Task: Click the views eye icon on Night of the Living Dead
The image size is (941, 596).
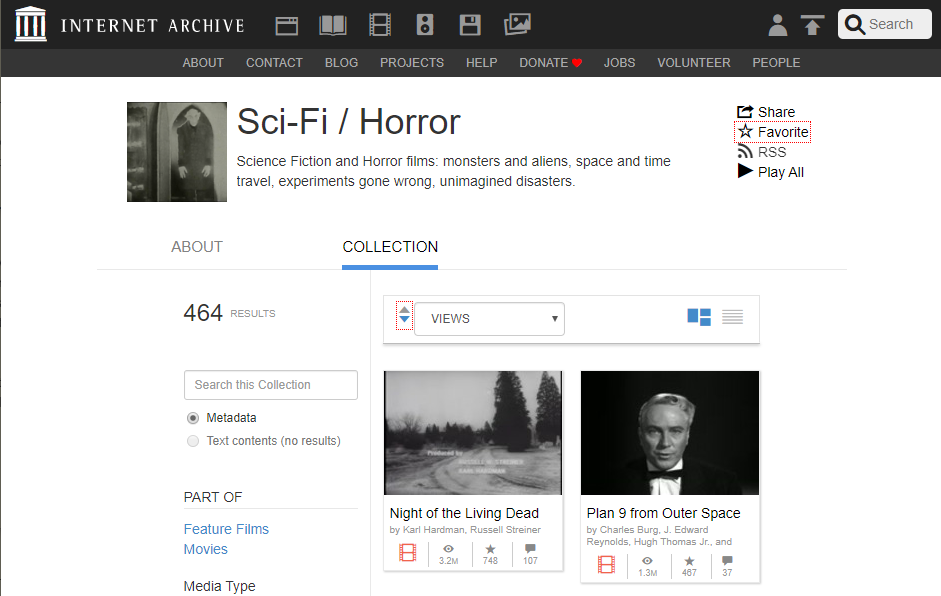Action: (448, 549)
